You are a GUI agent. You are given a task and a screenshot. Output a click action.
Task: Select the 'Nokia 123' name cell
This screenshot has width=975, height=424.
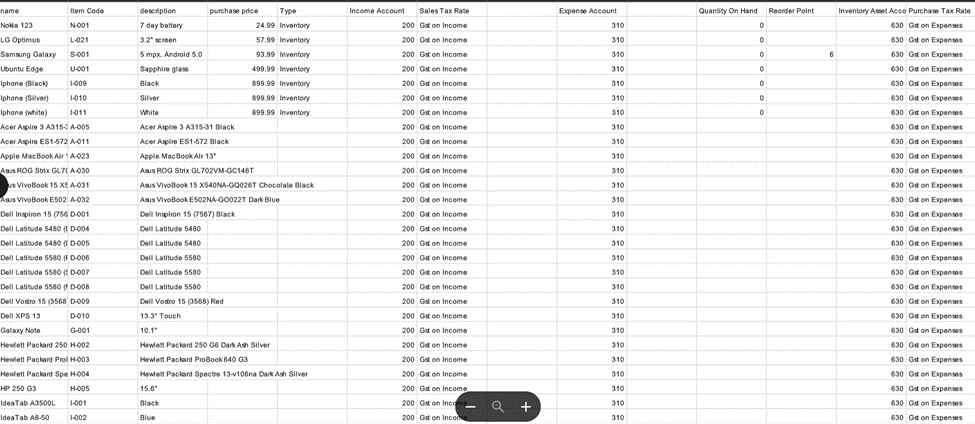(x=17, y=25)
